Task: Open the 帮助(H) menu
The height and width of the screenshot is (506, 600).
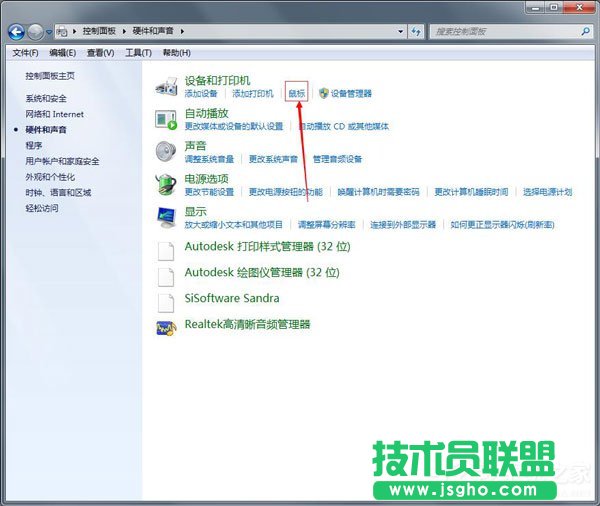Action: (176, 53)
